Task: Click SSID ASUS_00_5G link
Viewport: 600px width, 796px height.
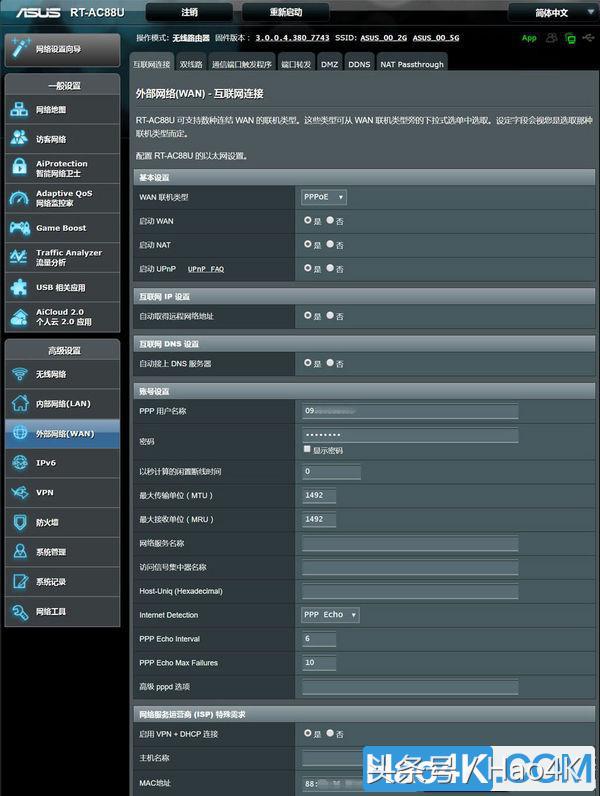Action: (436, 38)
